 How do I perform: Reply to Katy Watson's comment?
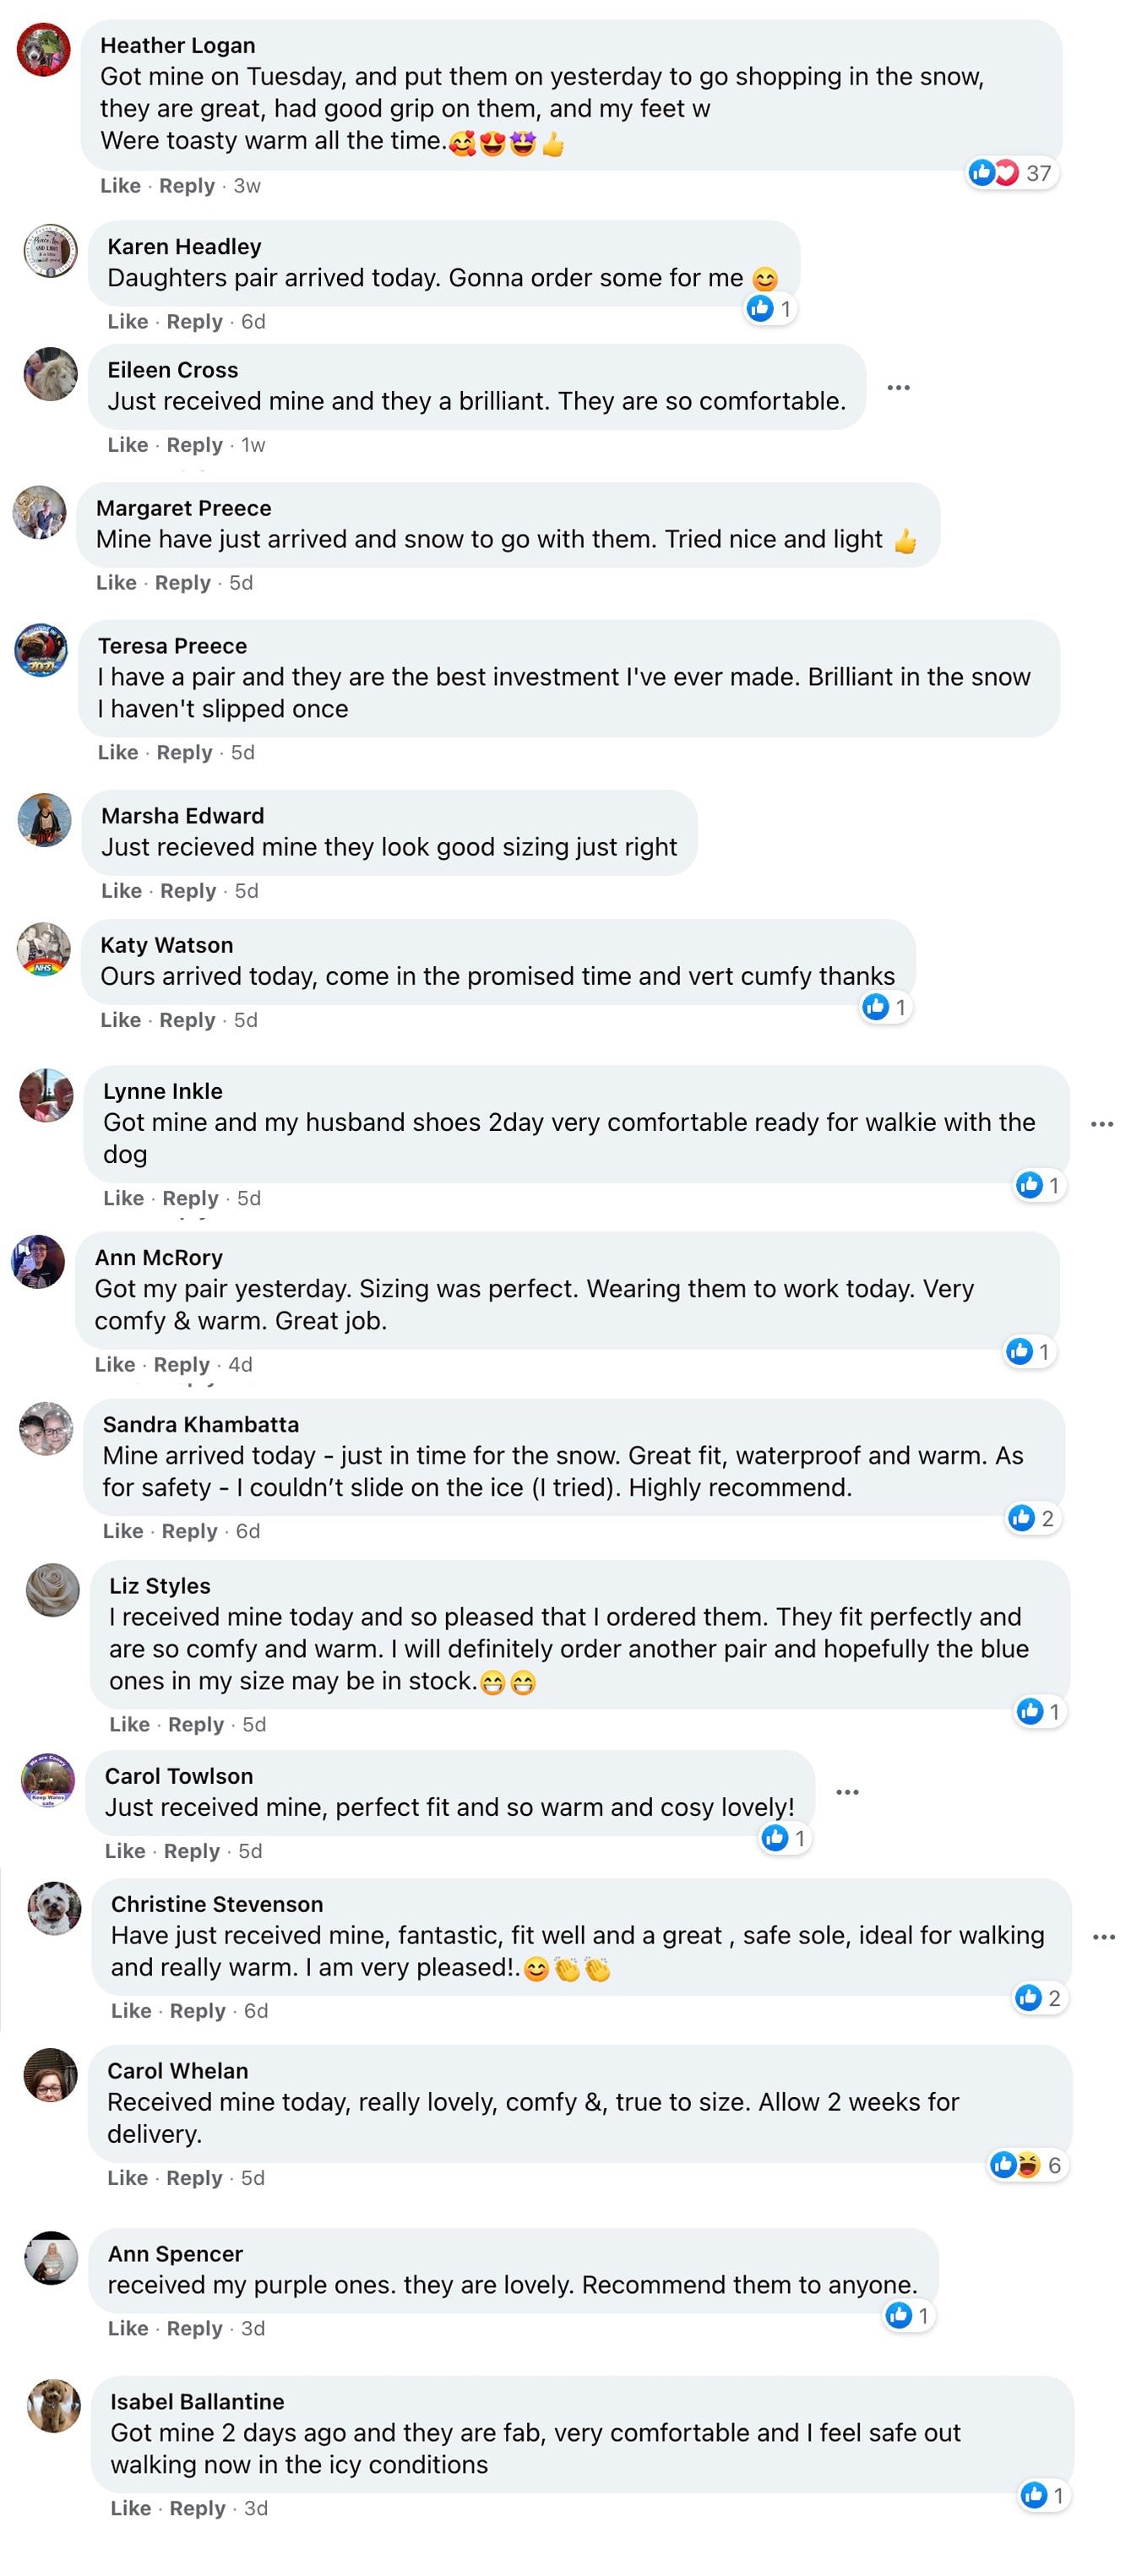pos(187,1020)
